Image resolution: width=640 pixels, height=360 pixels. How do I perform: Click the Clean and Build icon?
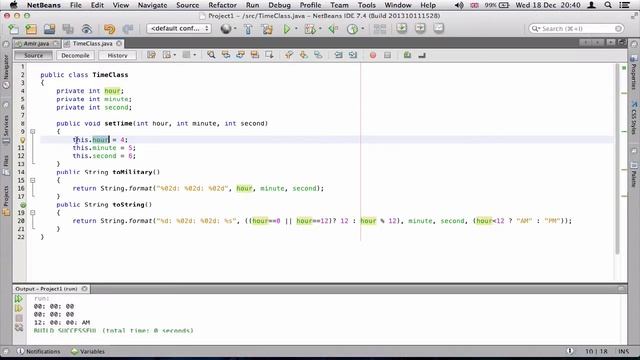coord(267,29)
